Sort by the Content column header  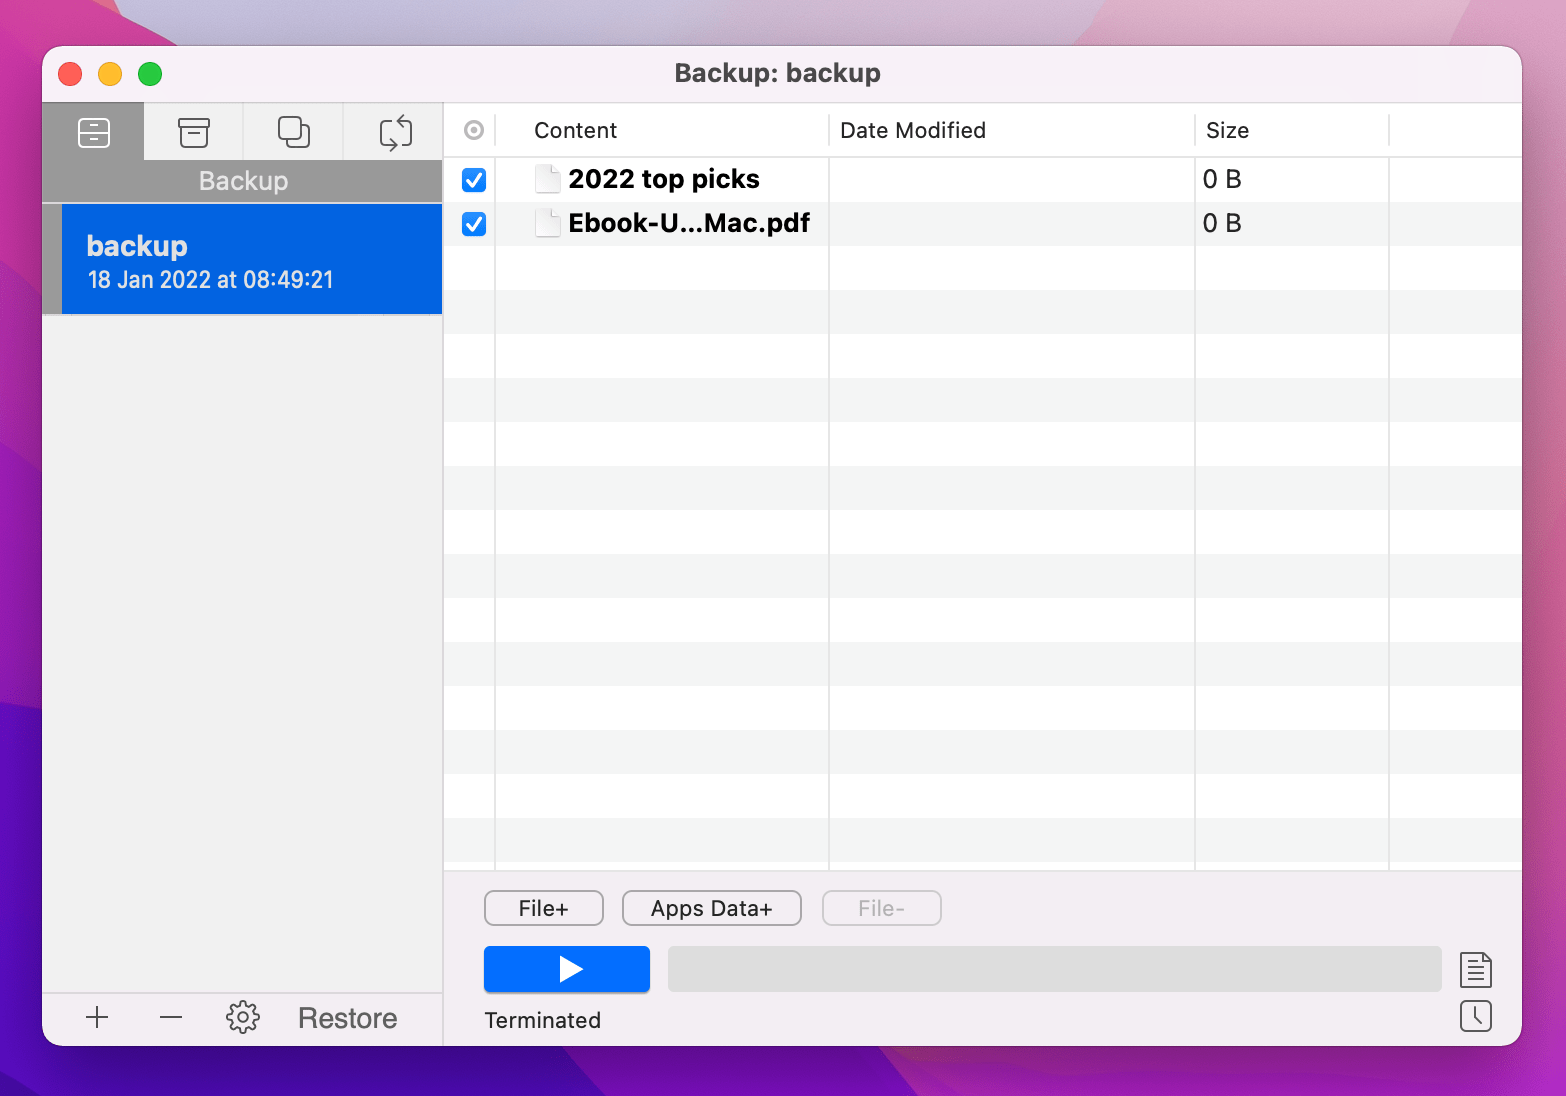coord(576,130)
